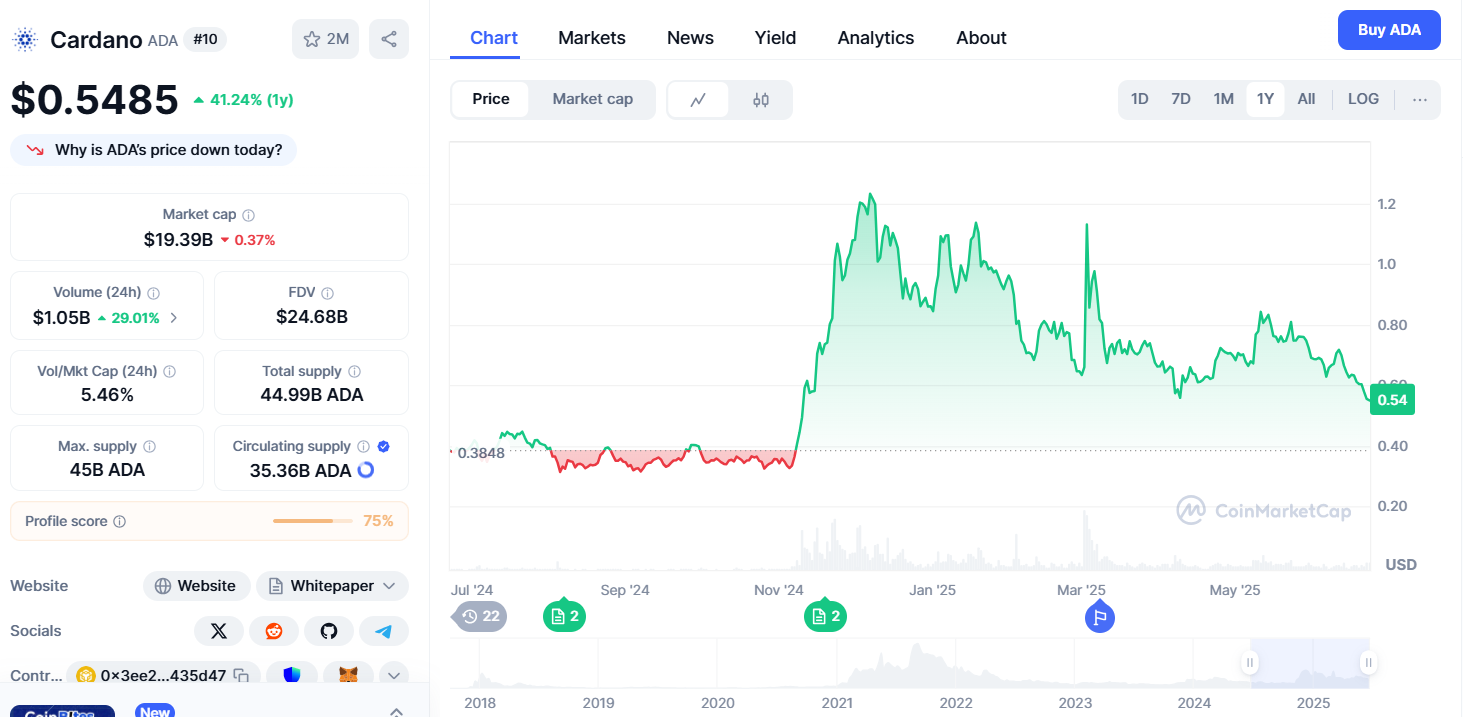1463x717 pixels.
Task: Open the Yield tab
Action: point(775,38)
